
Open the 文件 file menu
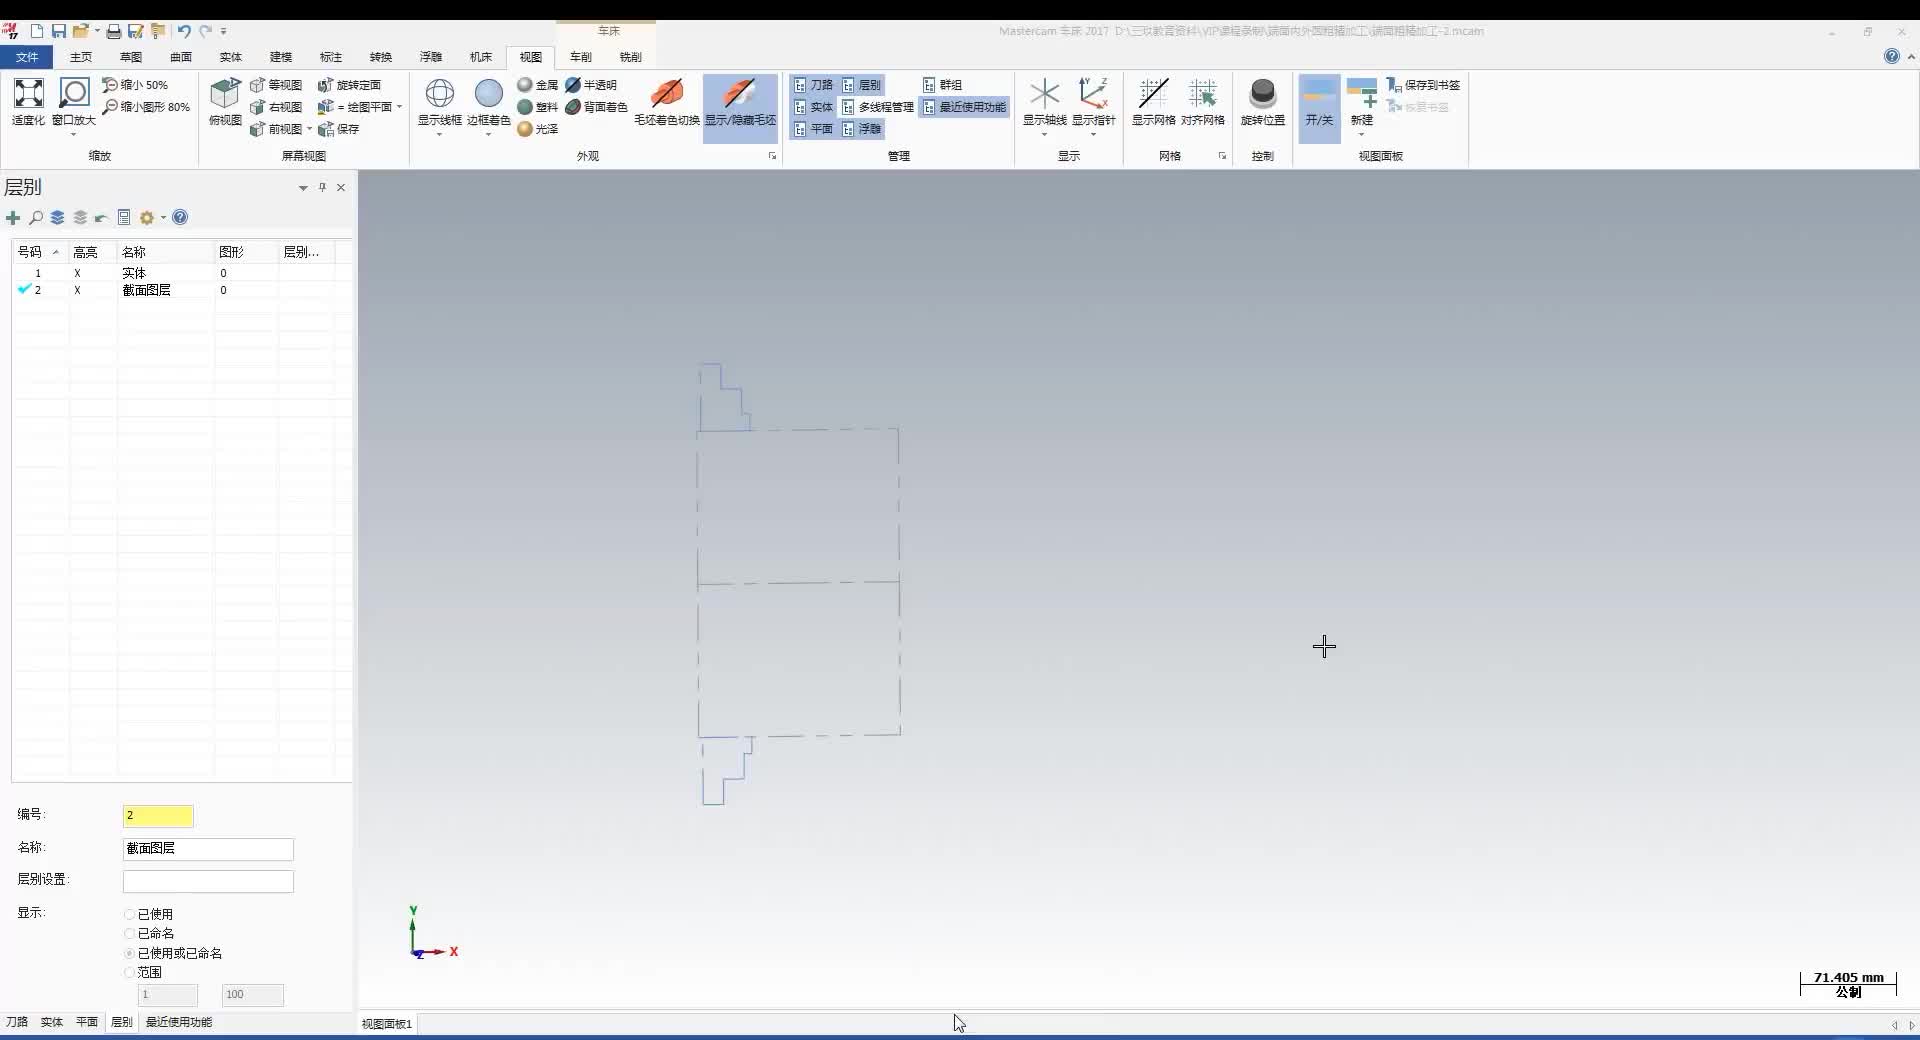(x=27, y=57)
